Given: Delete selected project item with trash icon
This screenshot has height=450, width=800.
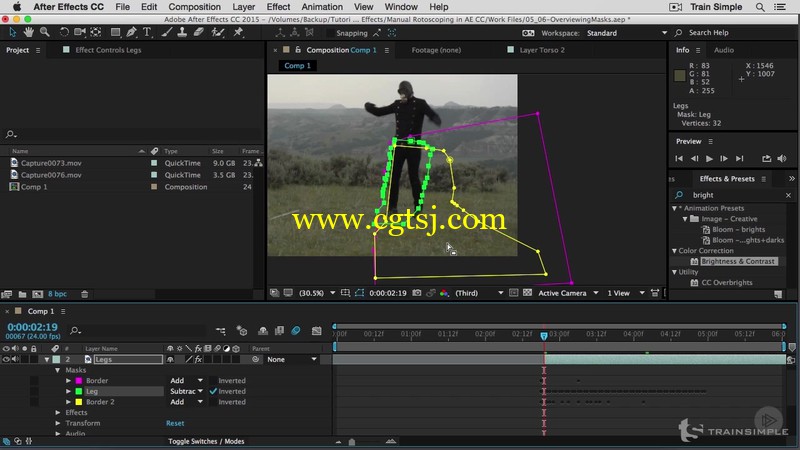Looking at the screenshot, I should [85, 294].
